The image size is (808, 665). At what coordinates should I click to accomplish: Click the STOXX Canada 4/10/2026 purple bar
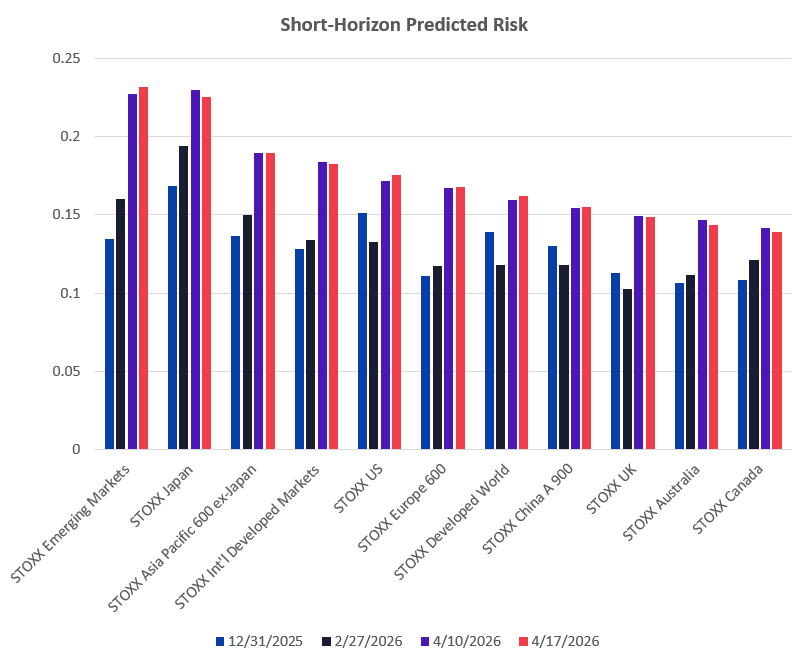765,339
